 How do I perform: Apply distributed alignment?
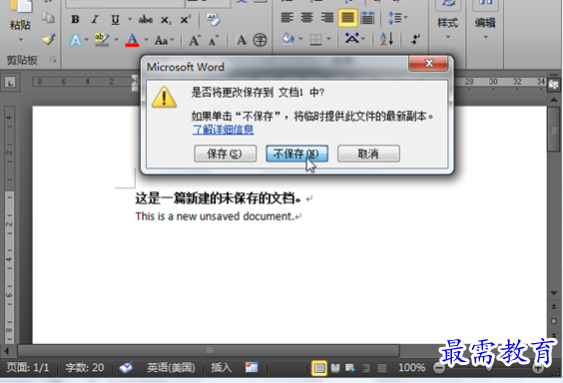pos(367,18)
